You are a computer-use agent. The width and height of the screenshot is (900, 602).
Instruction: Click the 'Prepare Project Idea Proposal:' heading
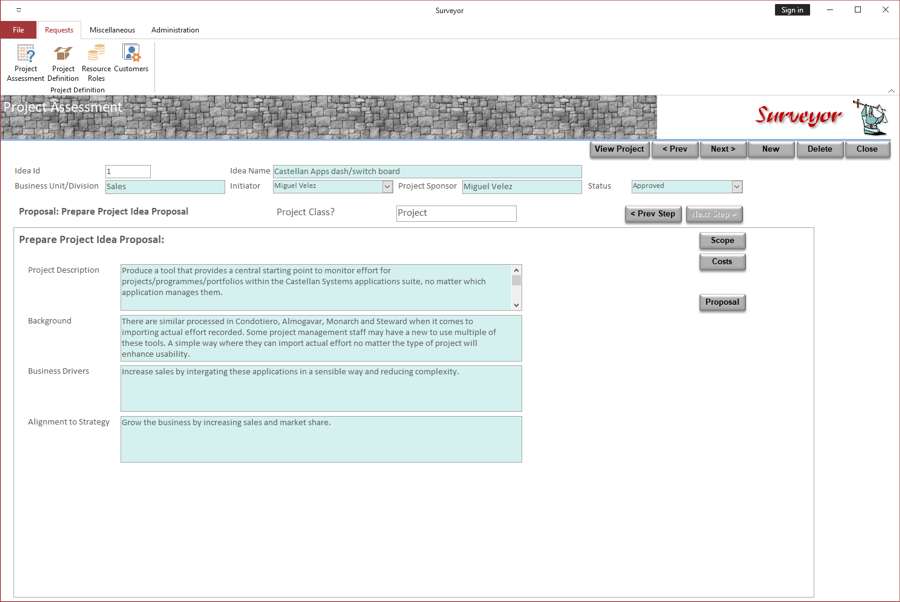pyautogui.click(x=91, y=240)
